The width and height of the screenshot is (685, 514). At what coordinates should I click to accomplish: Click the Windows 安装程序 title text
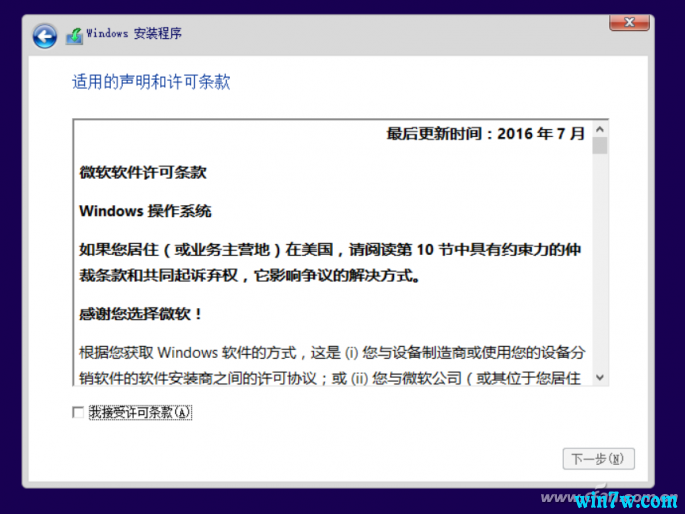pos(134,34)
